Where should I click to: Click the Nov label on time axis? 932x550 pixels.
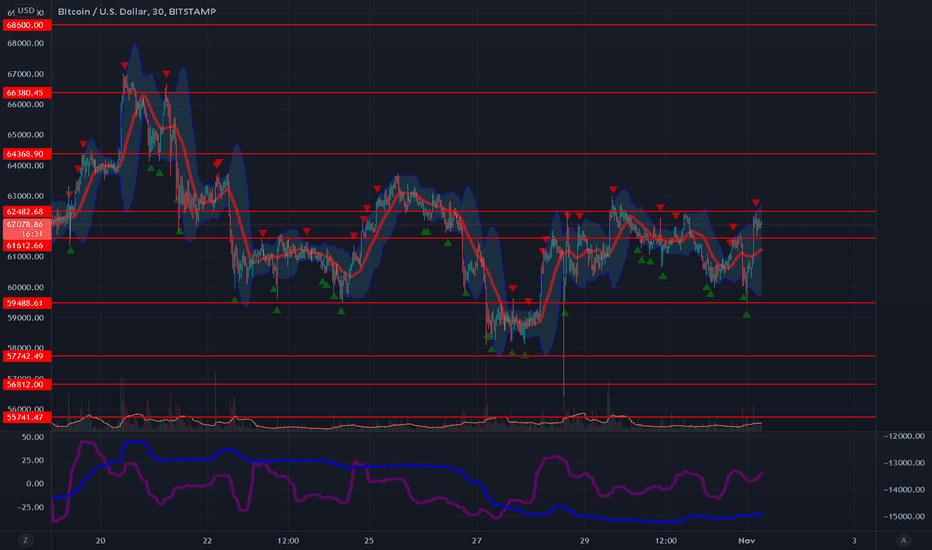747,540
